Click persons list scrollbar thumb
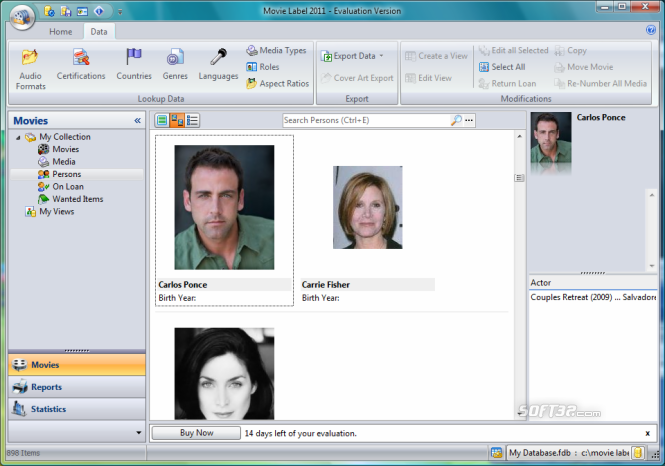 [x=519, y=178]
